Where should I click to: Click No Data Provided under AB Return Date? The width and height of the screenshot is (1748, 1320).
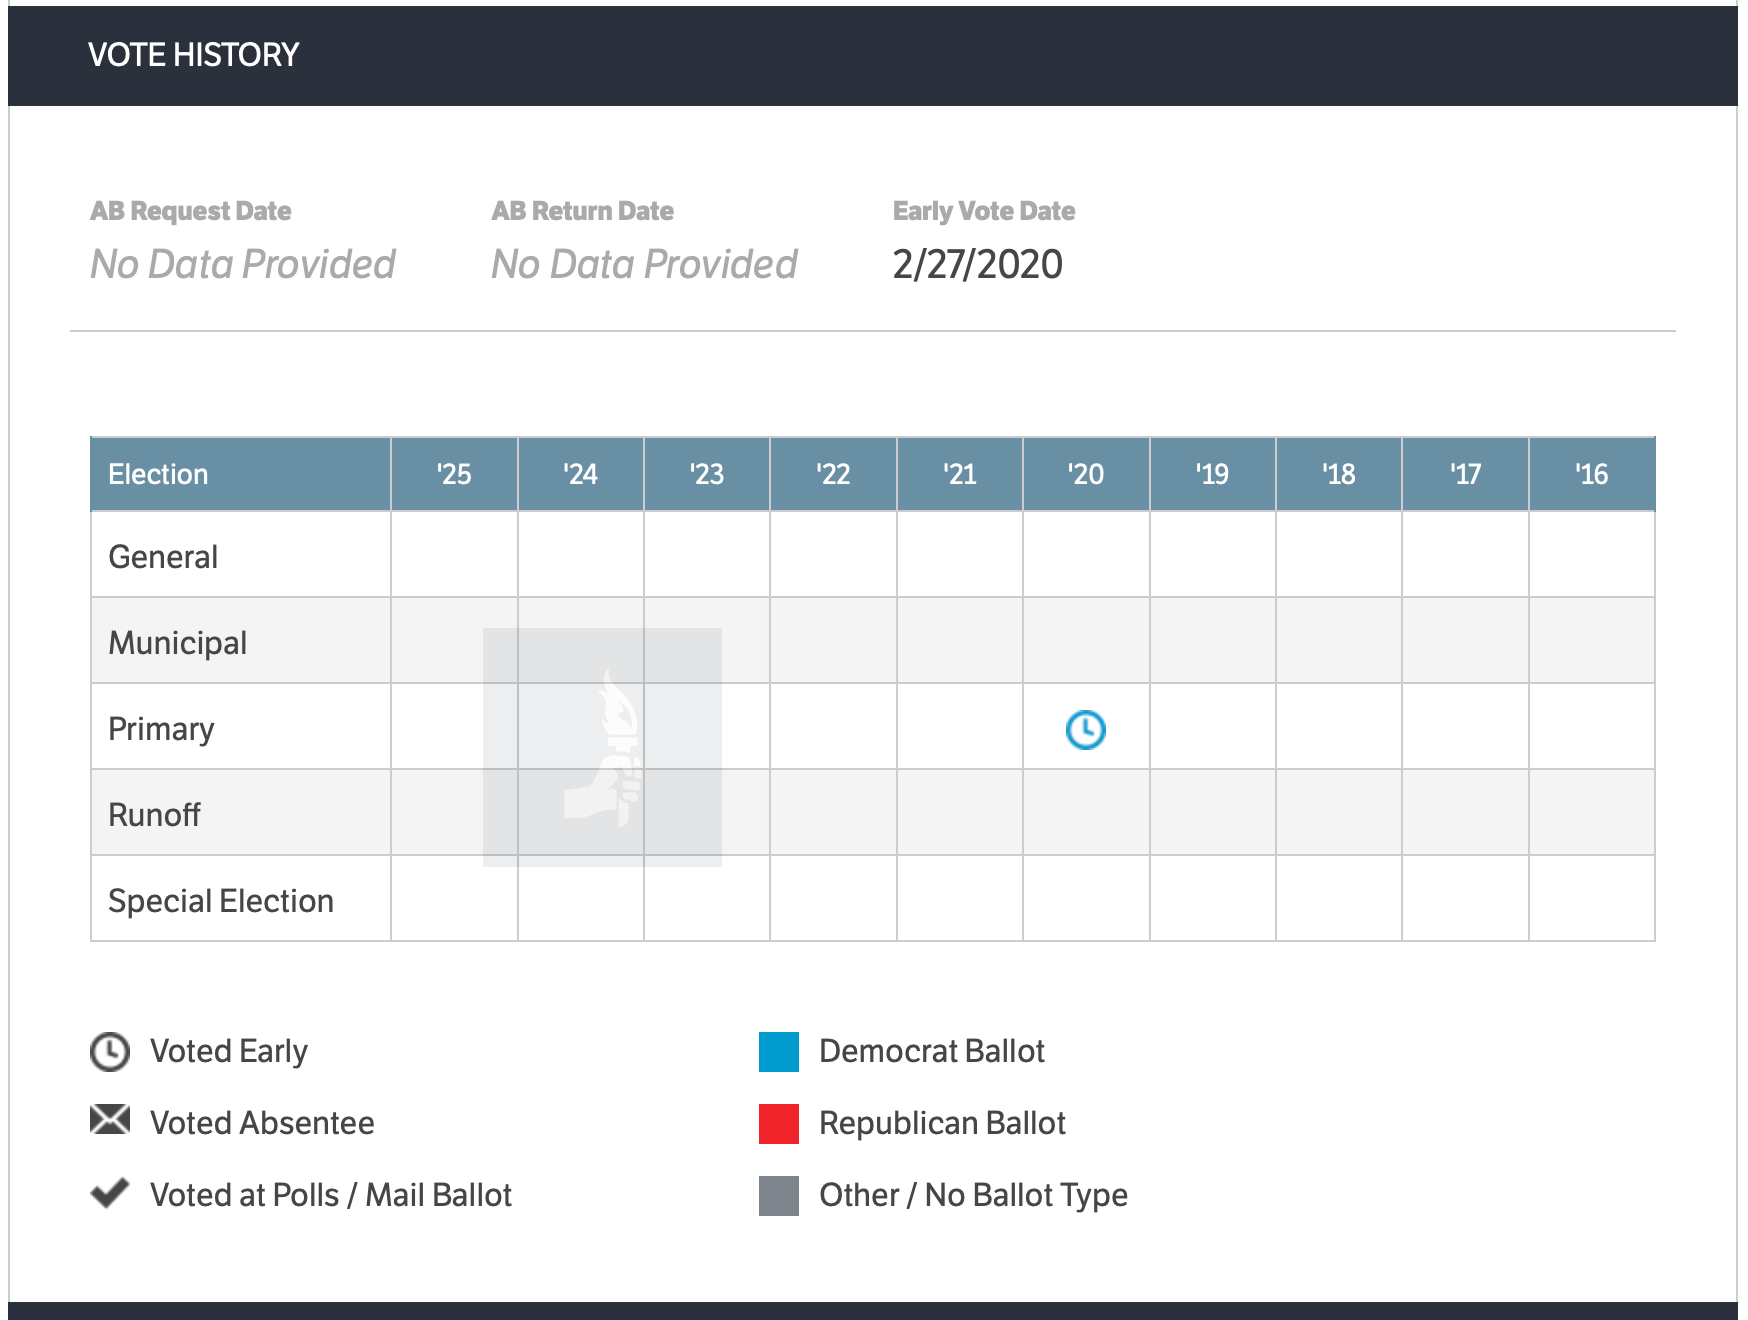coord(644,264)
